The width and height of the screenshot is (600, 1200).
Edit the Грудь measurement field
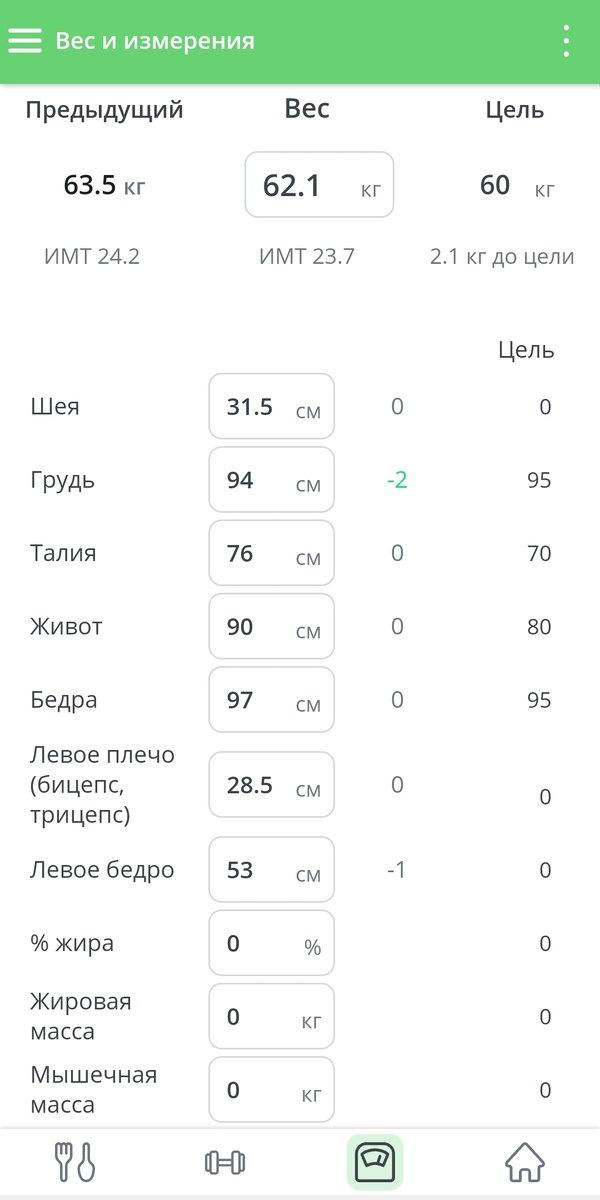[270, 480]
